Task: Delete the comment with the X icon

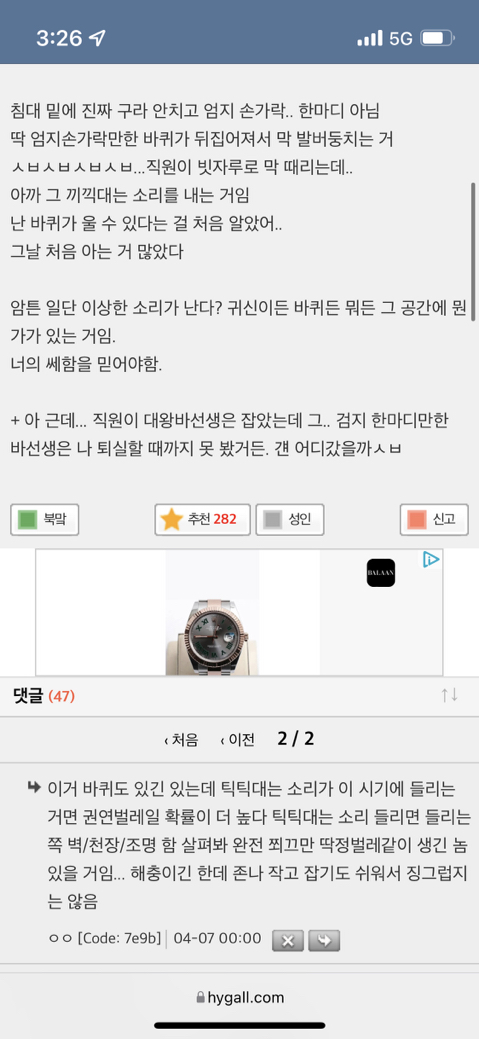Action: [288, 940]
